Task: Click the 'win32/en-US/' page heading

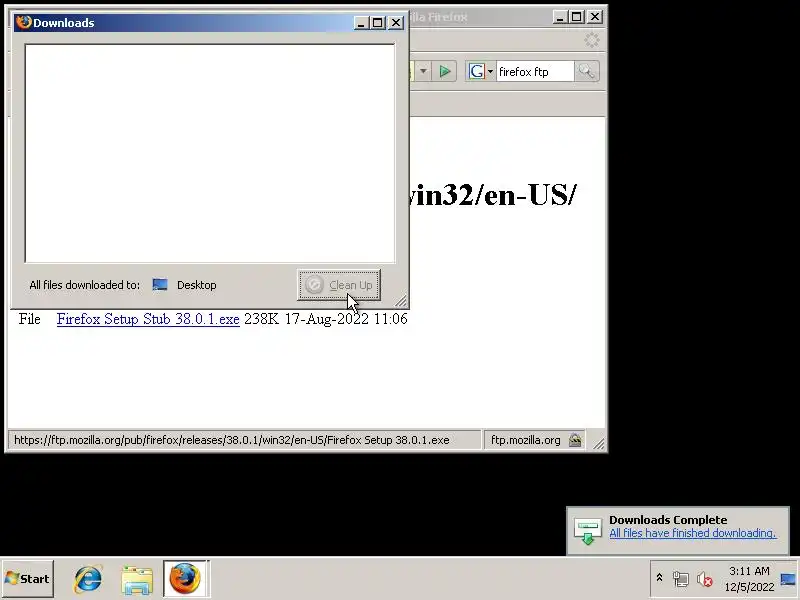Action: click(x=492, y=195)
